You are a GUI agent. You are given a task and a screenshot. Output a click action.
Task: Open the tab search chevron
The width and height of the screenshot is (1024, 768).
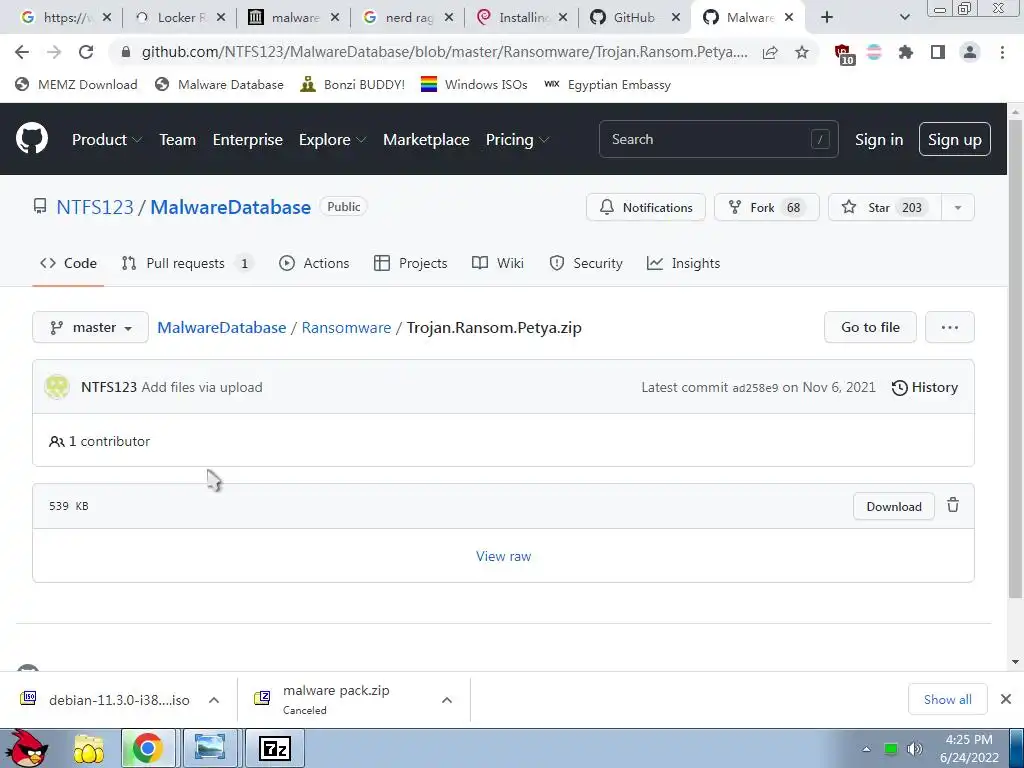[x=904, y=18]
